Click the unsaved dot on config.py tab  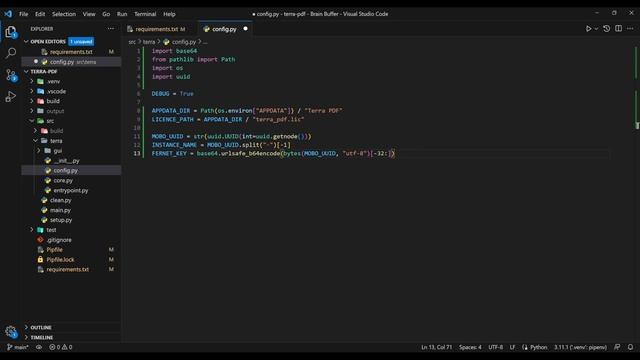245,29
